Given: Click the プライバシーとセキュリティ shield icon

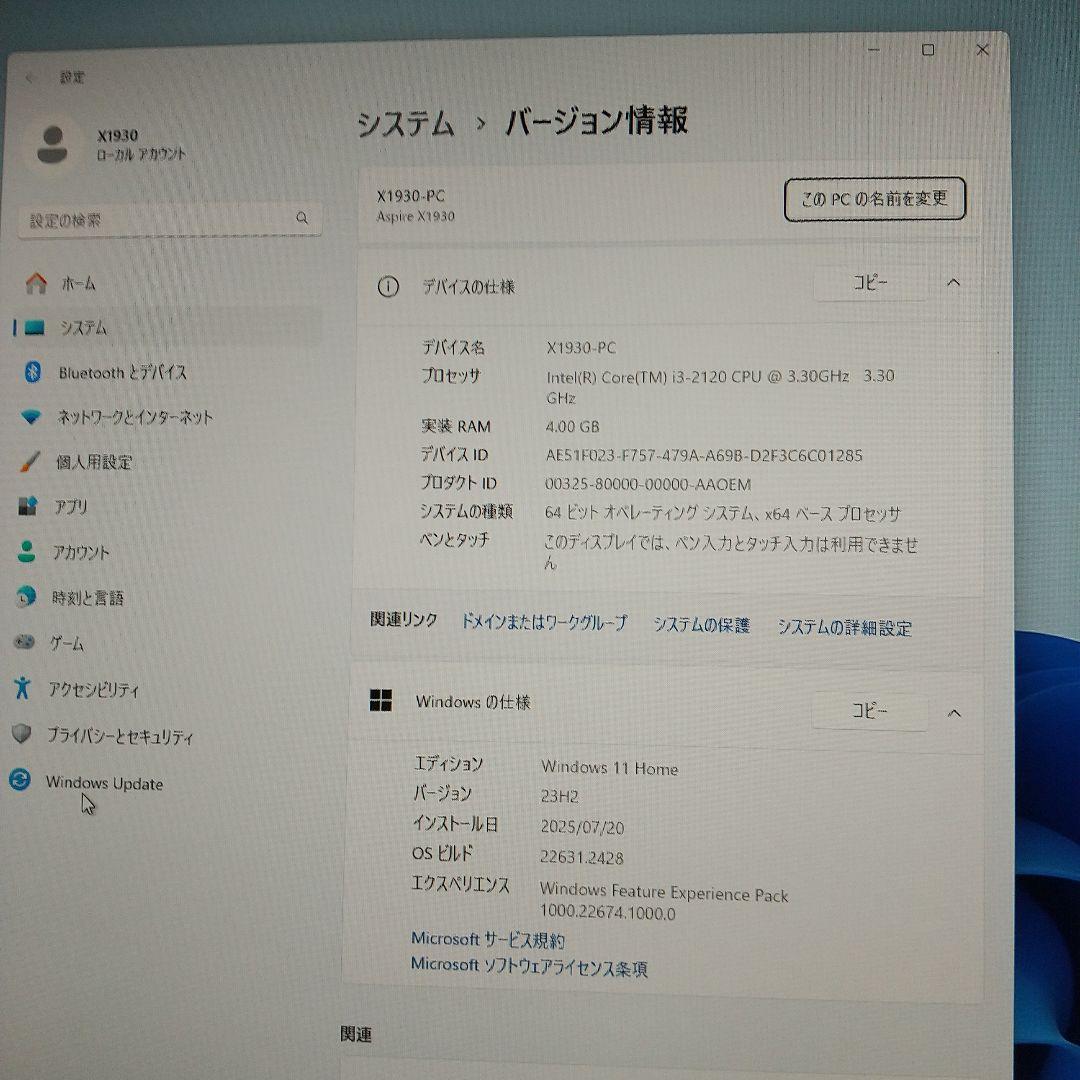Looking at the screenshot, I should tap(21, 734).
